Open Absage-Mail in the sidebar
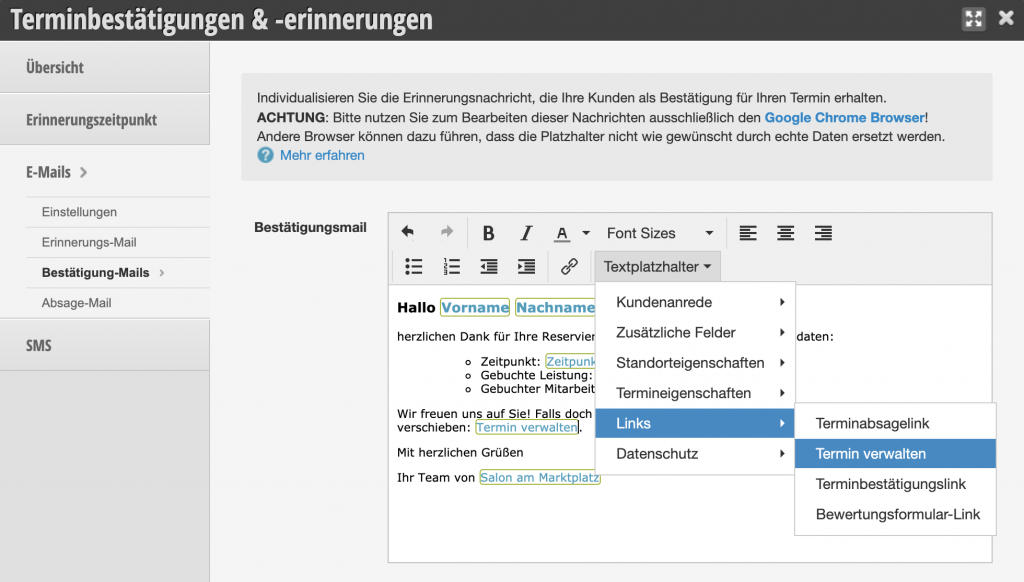Image resolution: width=1024 pixels, height=582 pixels. (76, 302)
